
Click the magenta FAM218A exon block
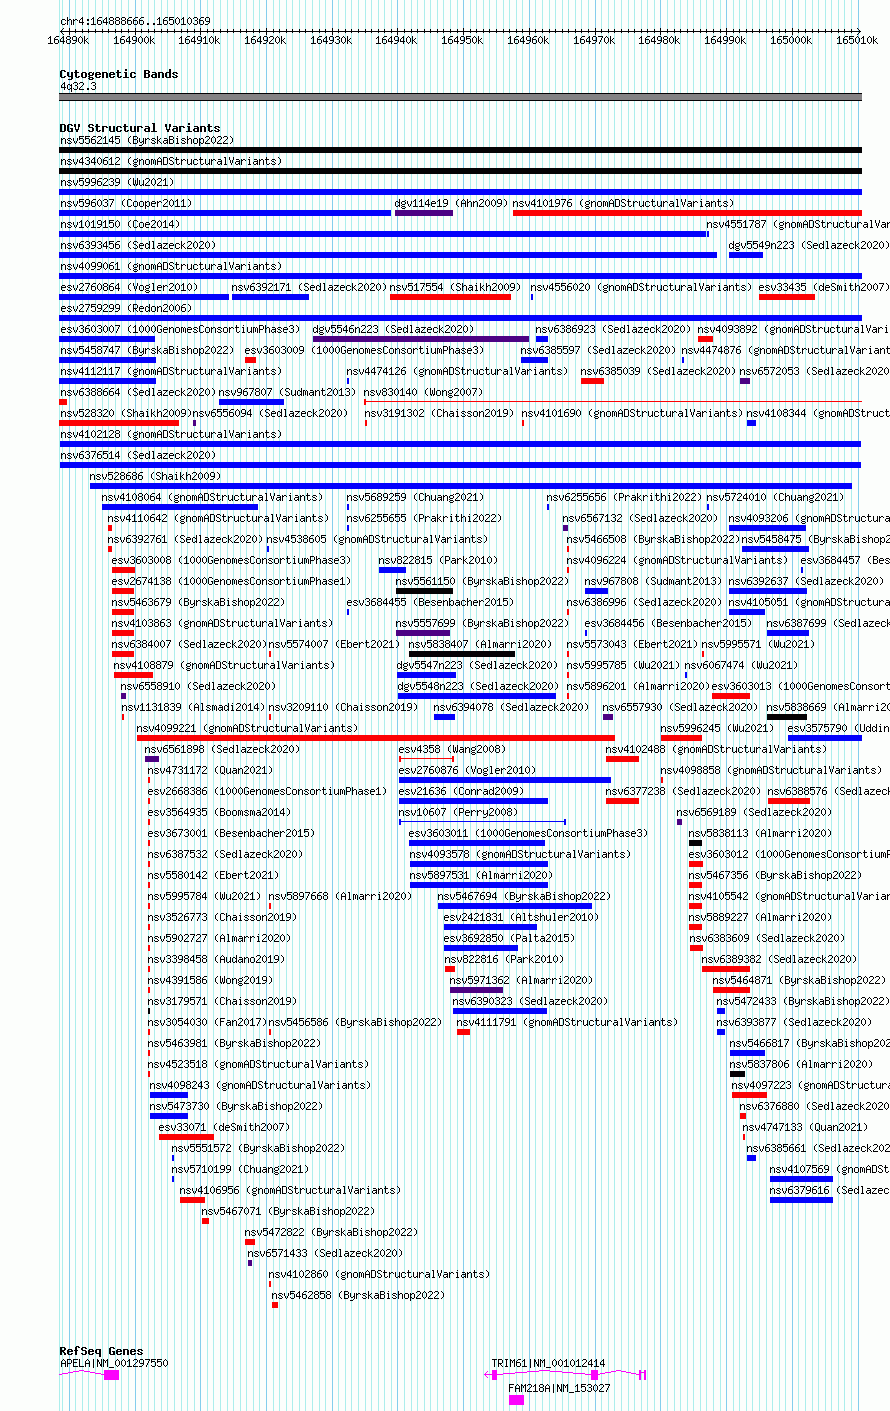(516, 1400)
